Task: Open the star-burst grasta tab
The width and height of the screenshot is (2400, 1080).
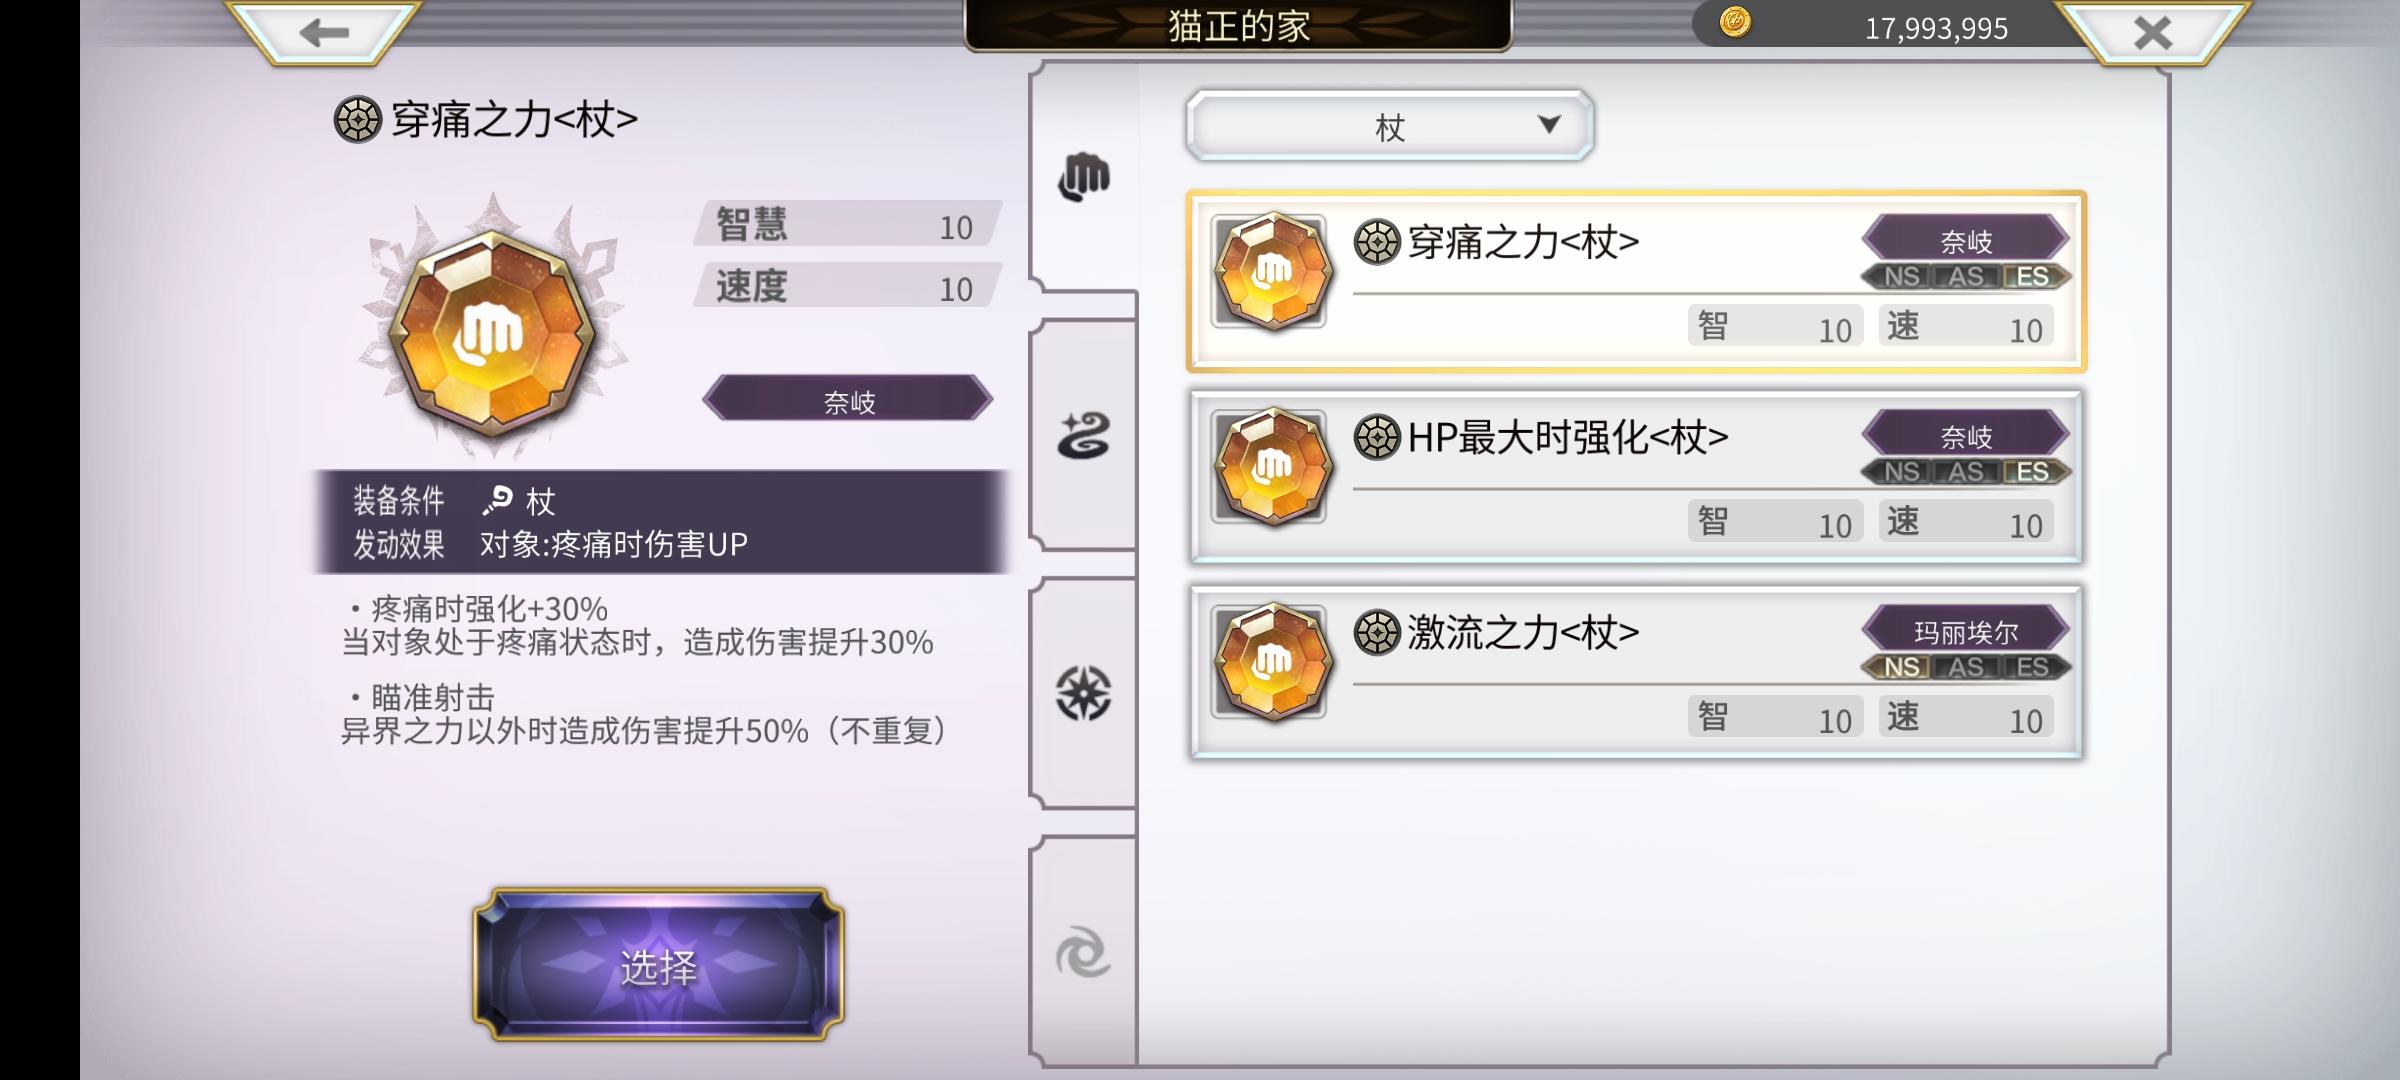Action: pyautogui.click(x=1084, y=693)
